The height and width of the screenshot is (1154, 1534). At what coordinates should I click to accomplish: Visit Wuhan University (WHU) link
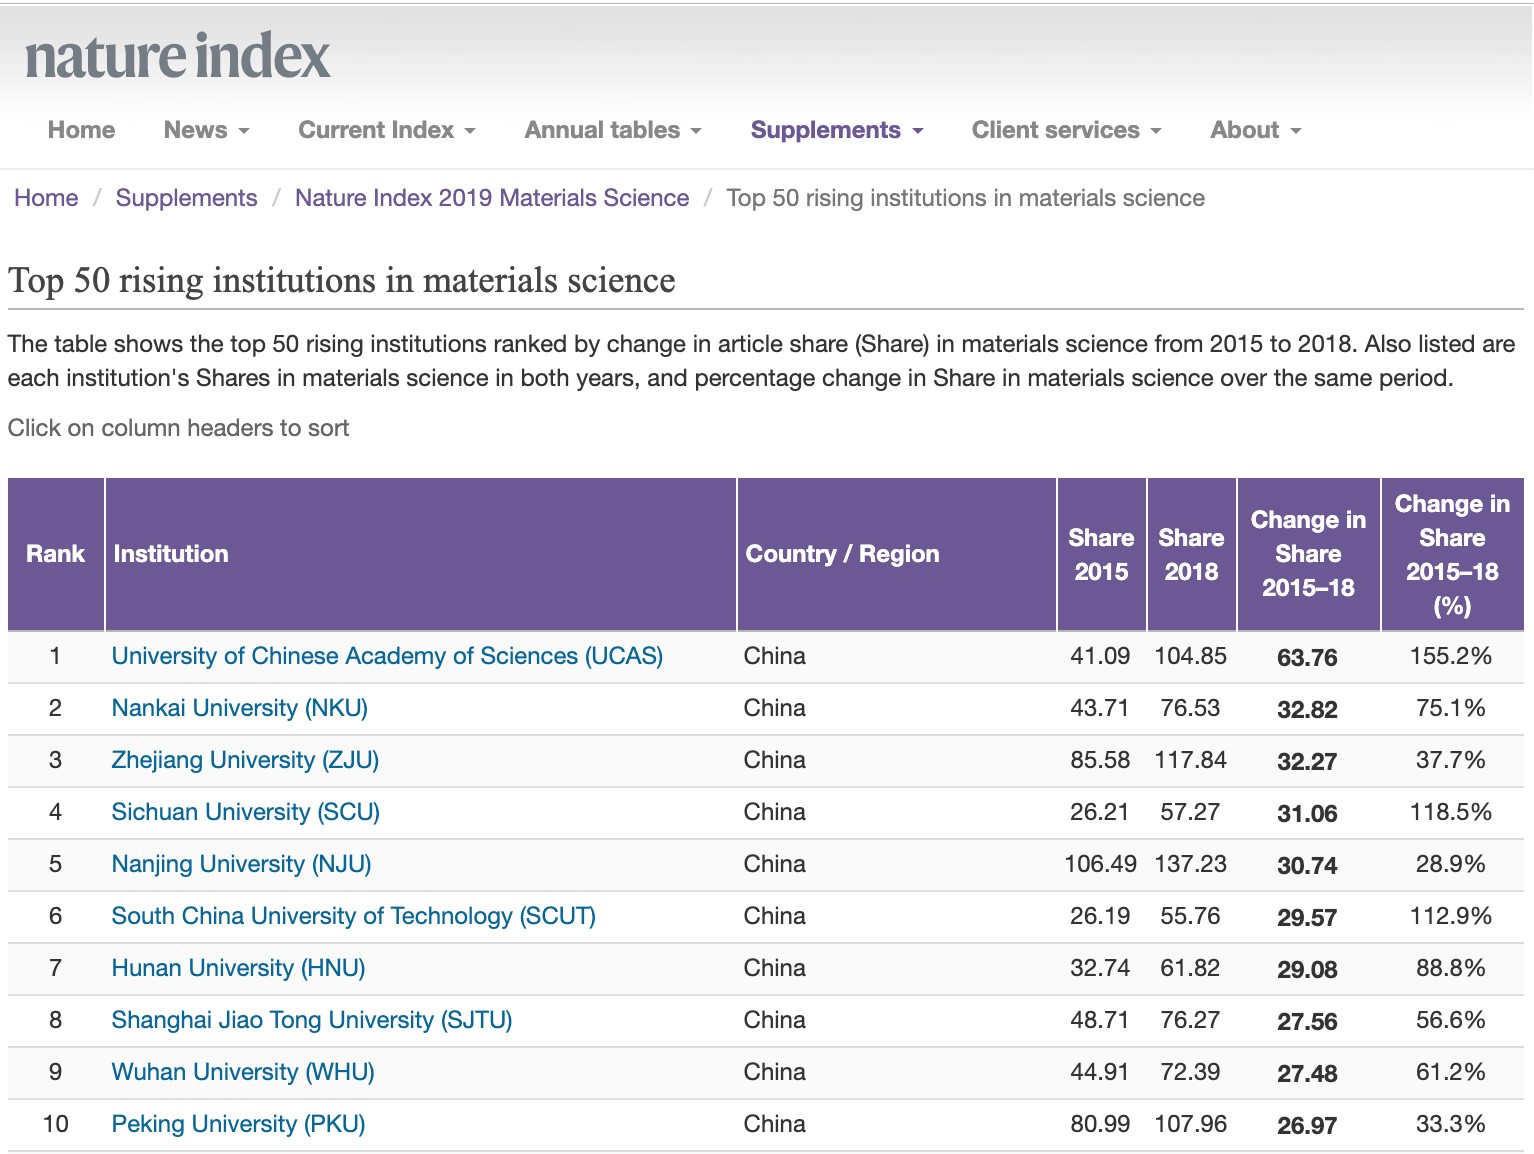click(243, 1072)
